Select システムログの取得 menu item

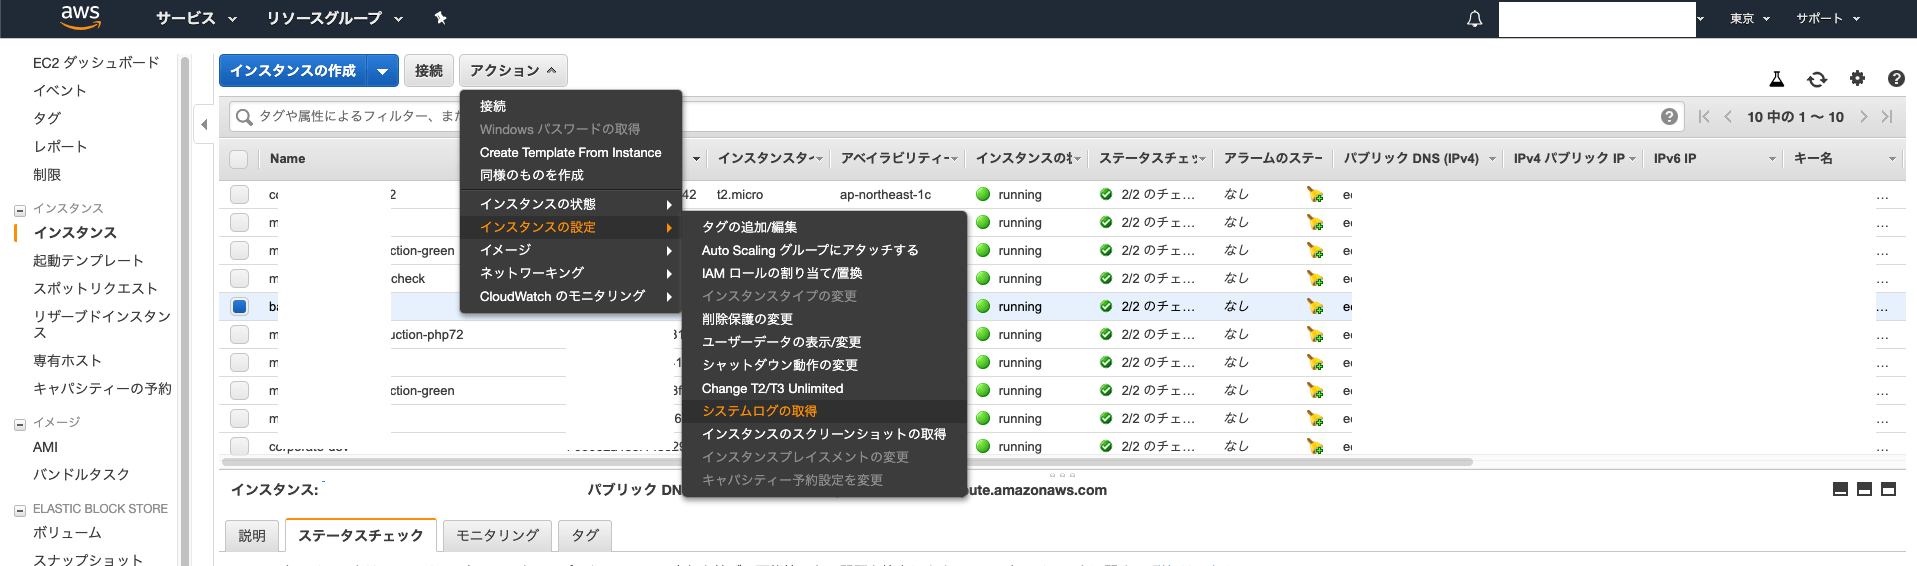(x=824, y=411)
